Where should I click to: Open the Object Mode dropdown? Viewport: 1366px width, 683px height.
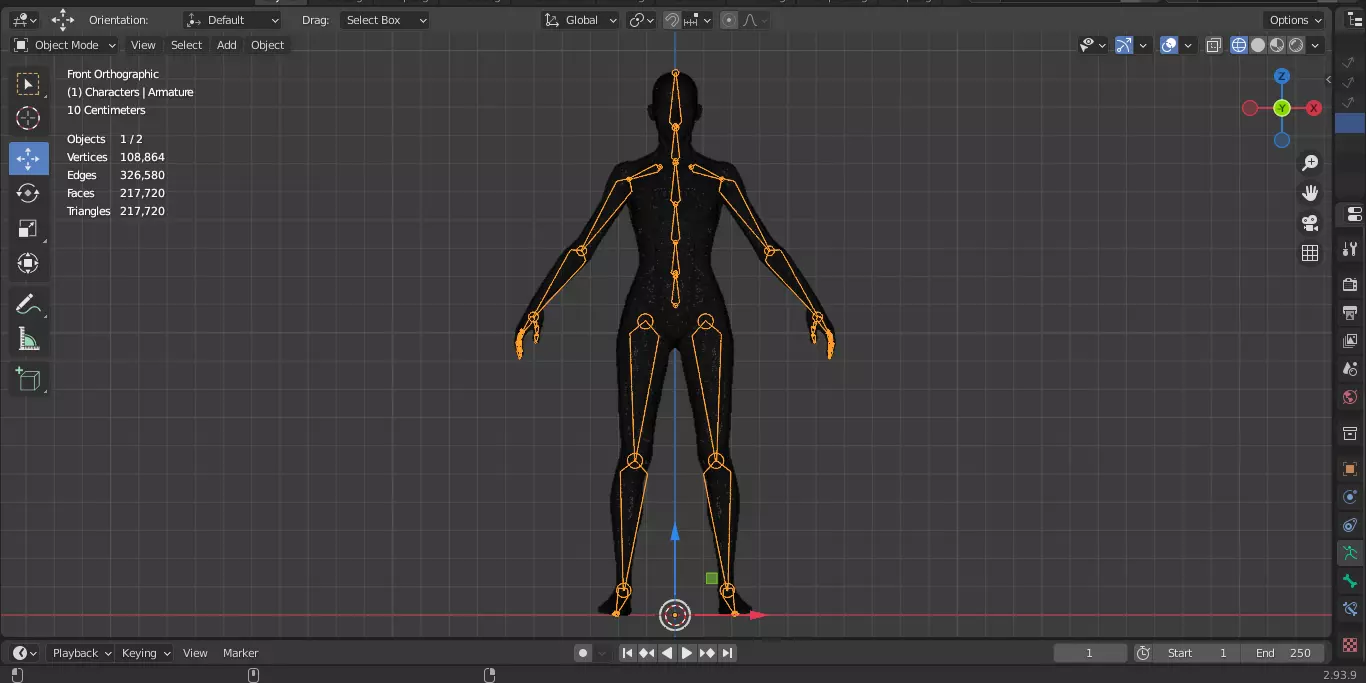(x=64, y=45)
